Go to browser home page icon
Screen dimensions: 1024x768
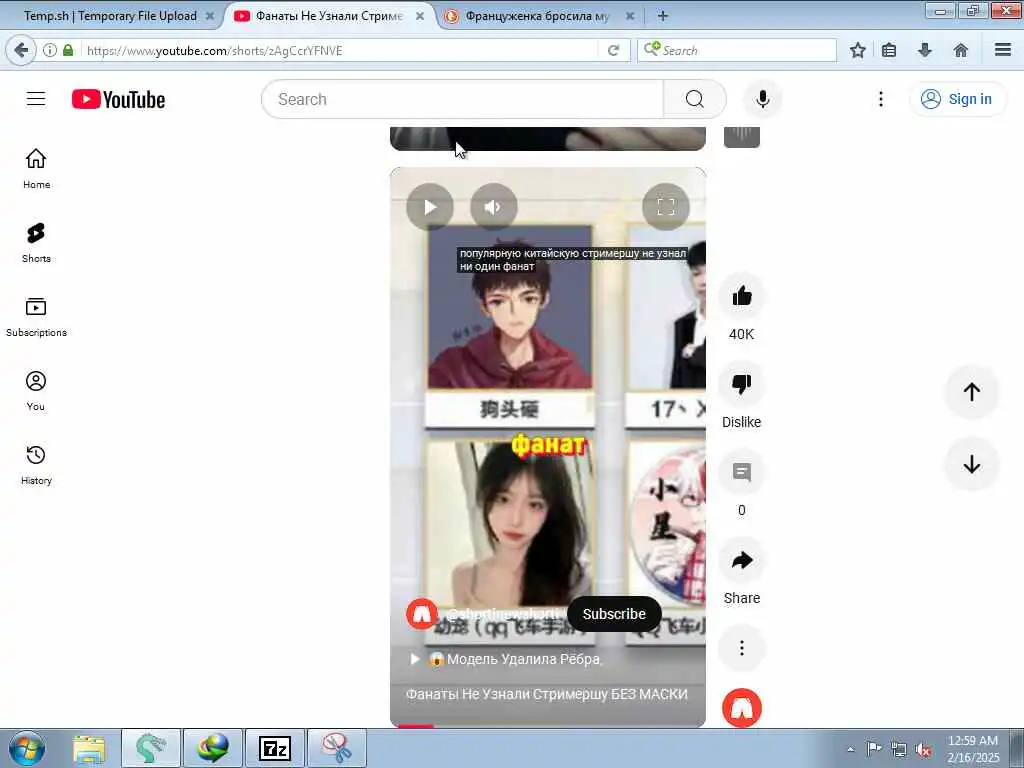[961, 50]
